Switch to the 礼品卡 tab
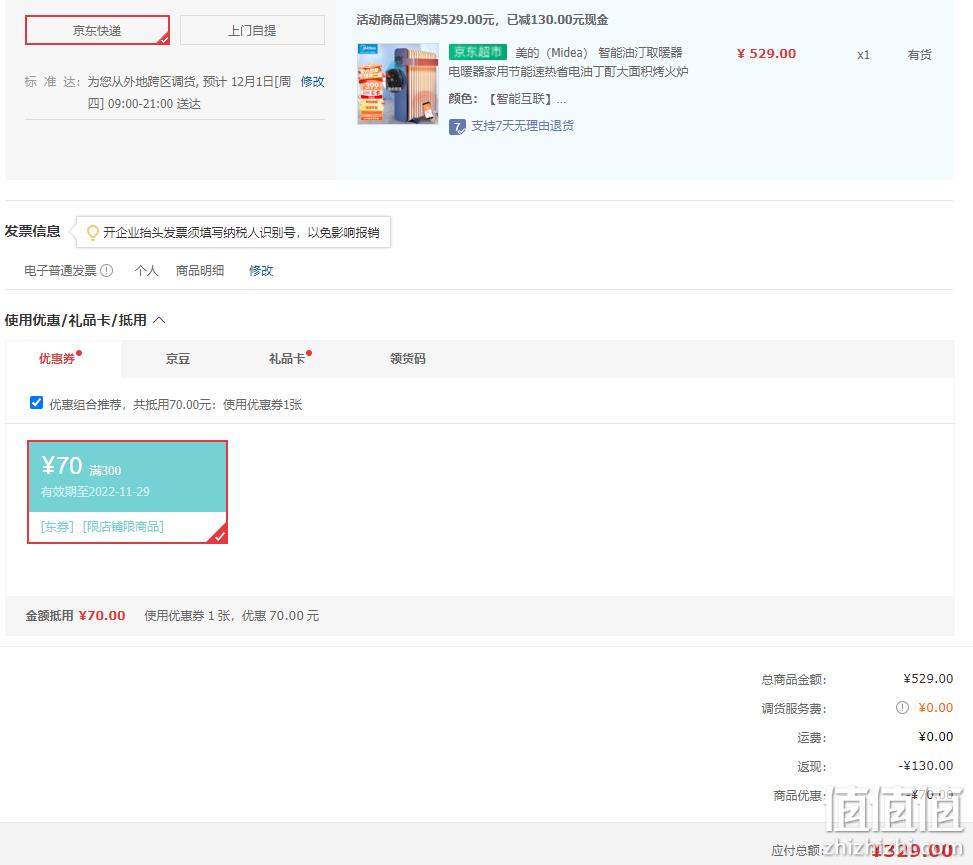 click(x=287, y=359)
